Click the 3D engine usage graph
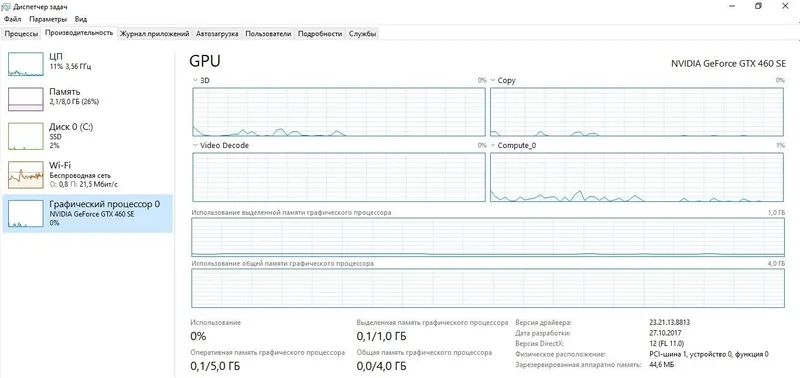This screenshot has height=378, width=800. (x=339, y=112)
